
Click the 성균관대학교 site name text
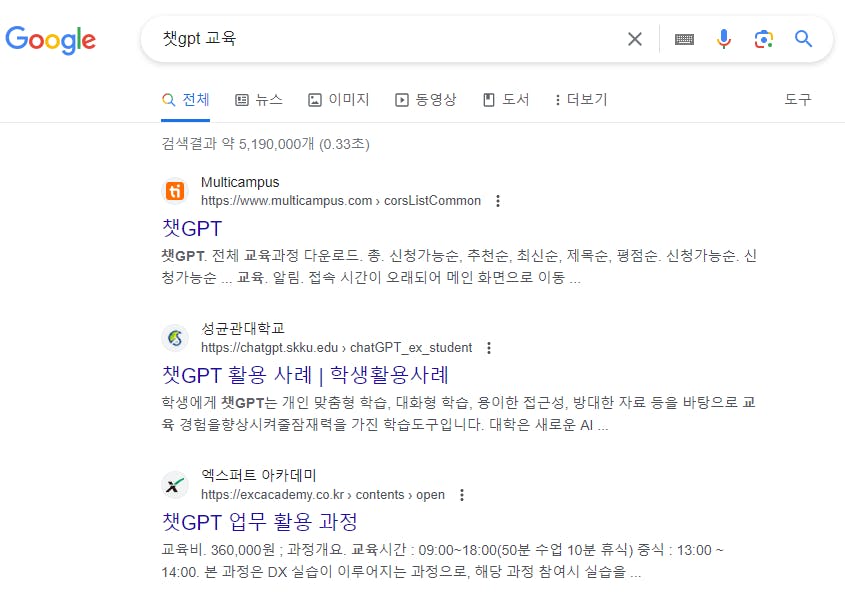243,329
